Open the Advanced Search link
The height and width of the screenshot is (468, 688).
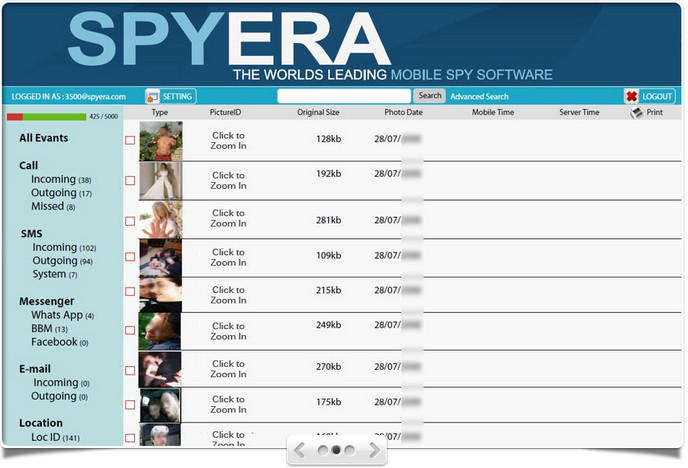pos(479,96)
